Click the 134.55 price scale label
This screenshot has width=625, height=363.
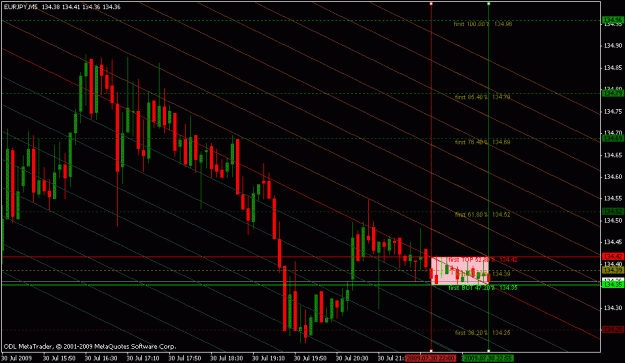point(613,198)
